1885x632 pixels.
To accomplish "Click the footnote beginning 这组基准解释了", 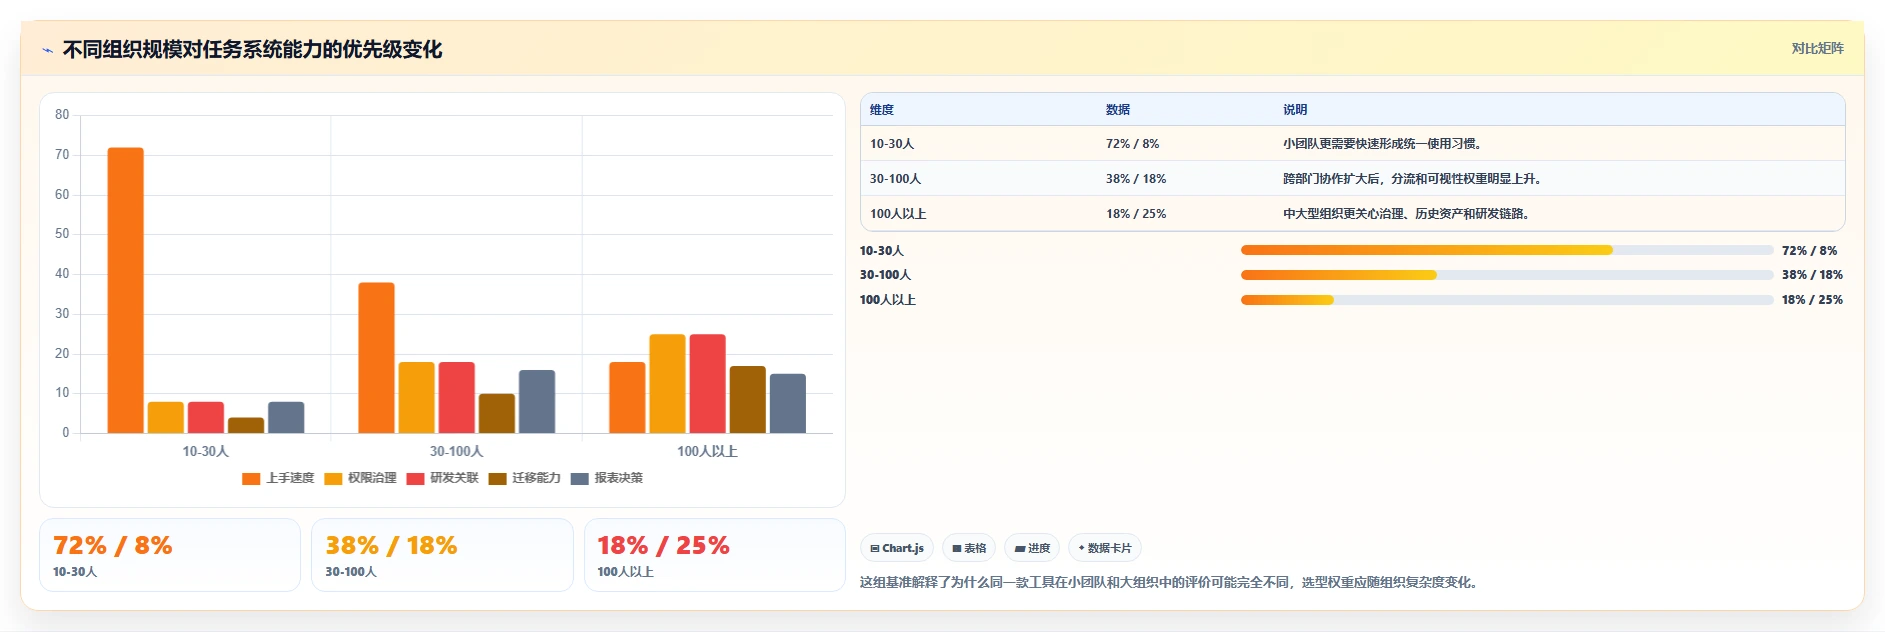I will coord(1170,582).
